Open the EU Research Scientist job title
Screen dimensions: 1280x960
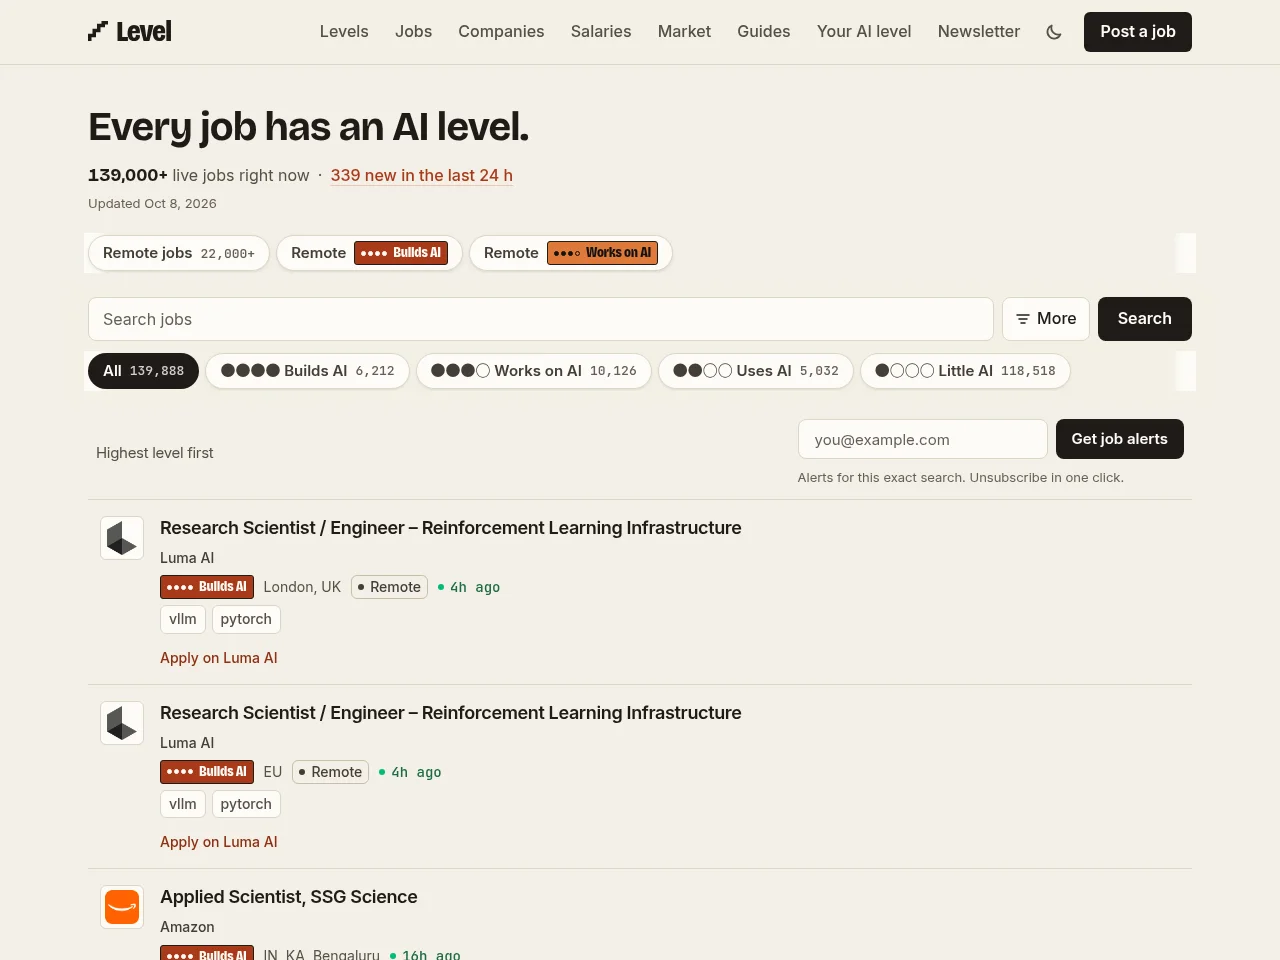click(451, 713)
